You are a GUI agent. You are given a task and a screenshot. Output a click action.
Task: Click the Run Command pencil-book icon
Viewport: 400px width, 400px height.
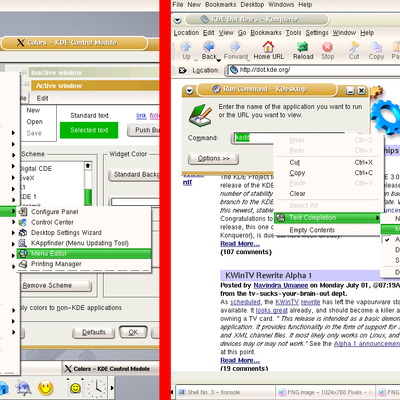coord(200,115)
